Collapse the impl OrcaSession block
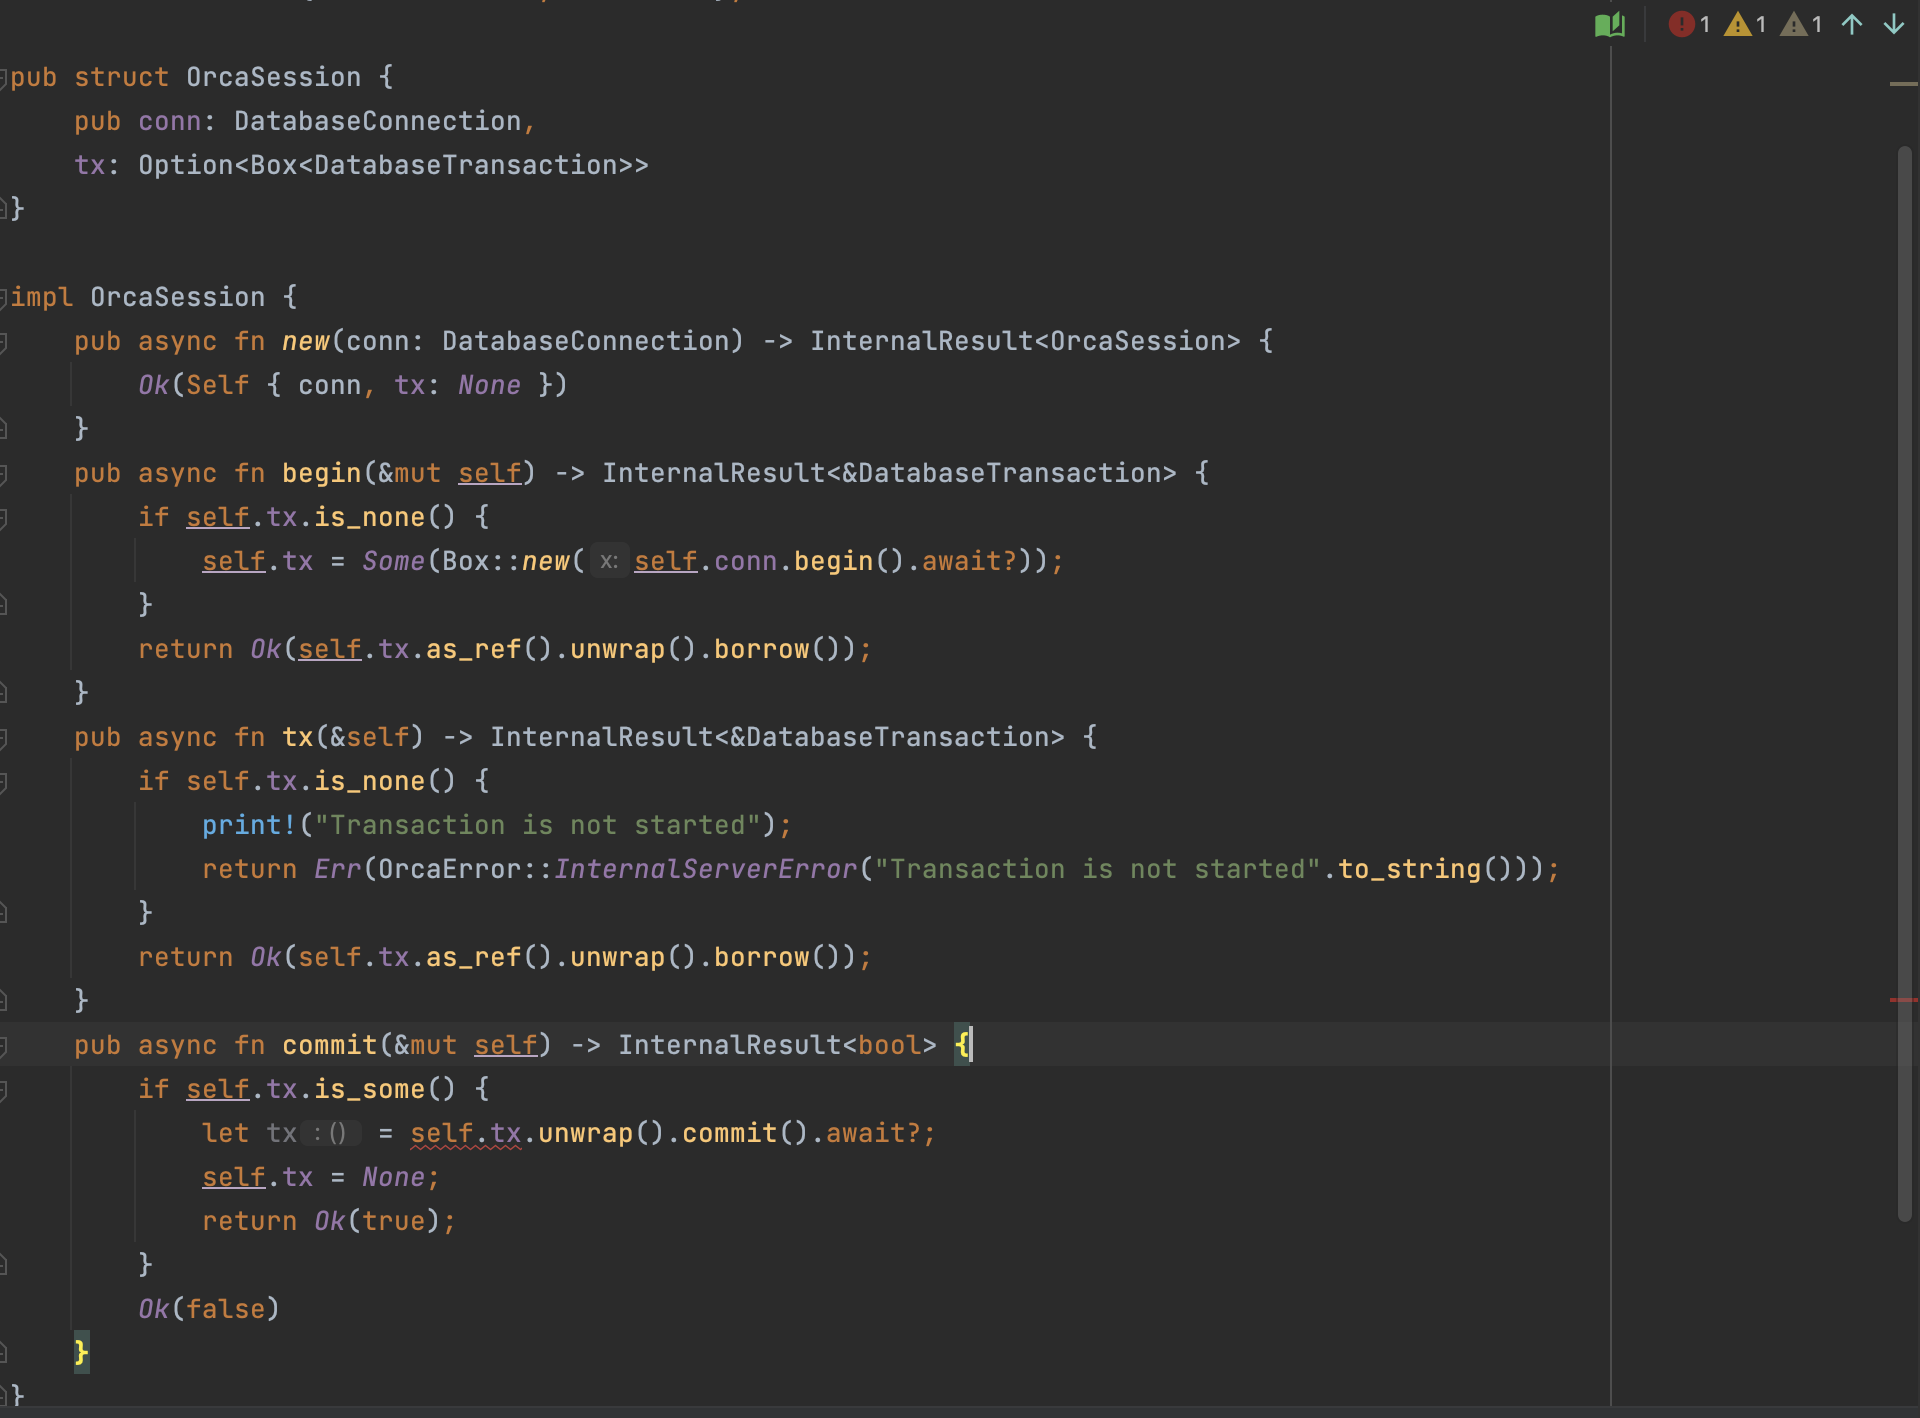The image size is (1920, 1418). pyautogui.click(x=4, y=297)
